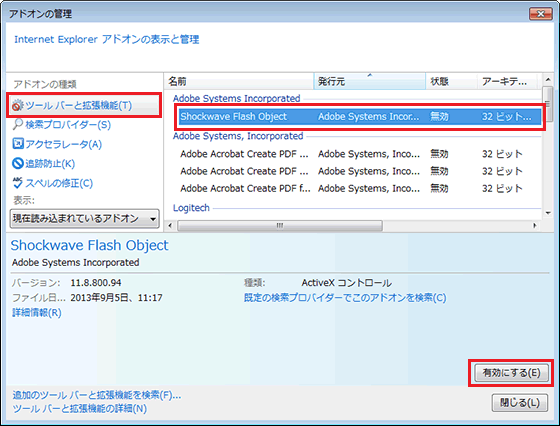The image size is (560, 426).
Task: Click 有効にする(E) button
Action: click(x=511, y=372)
